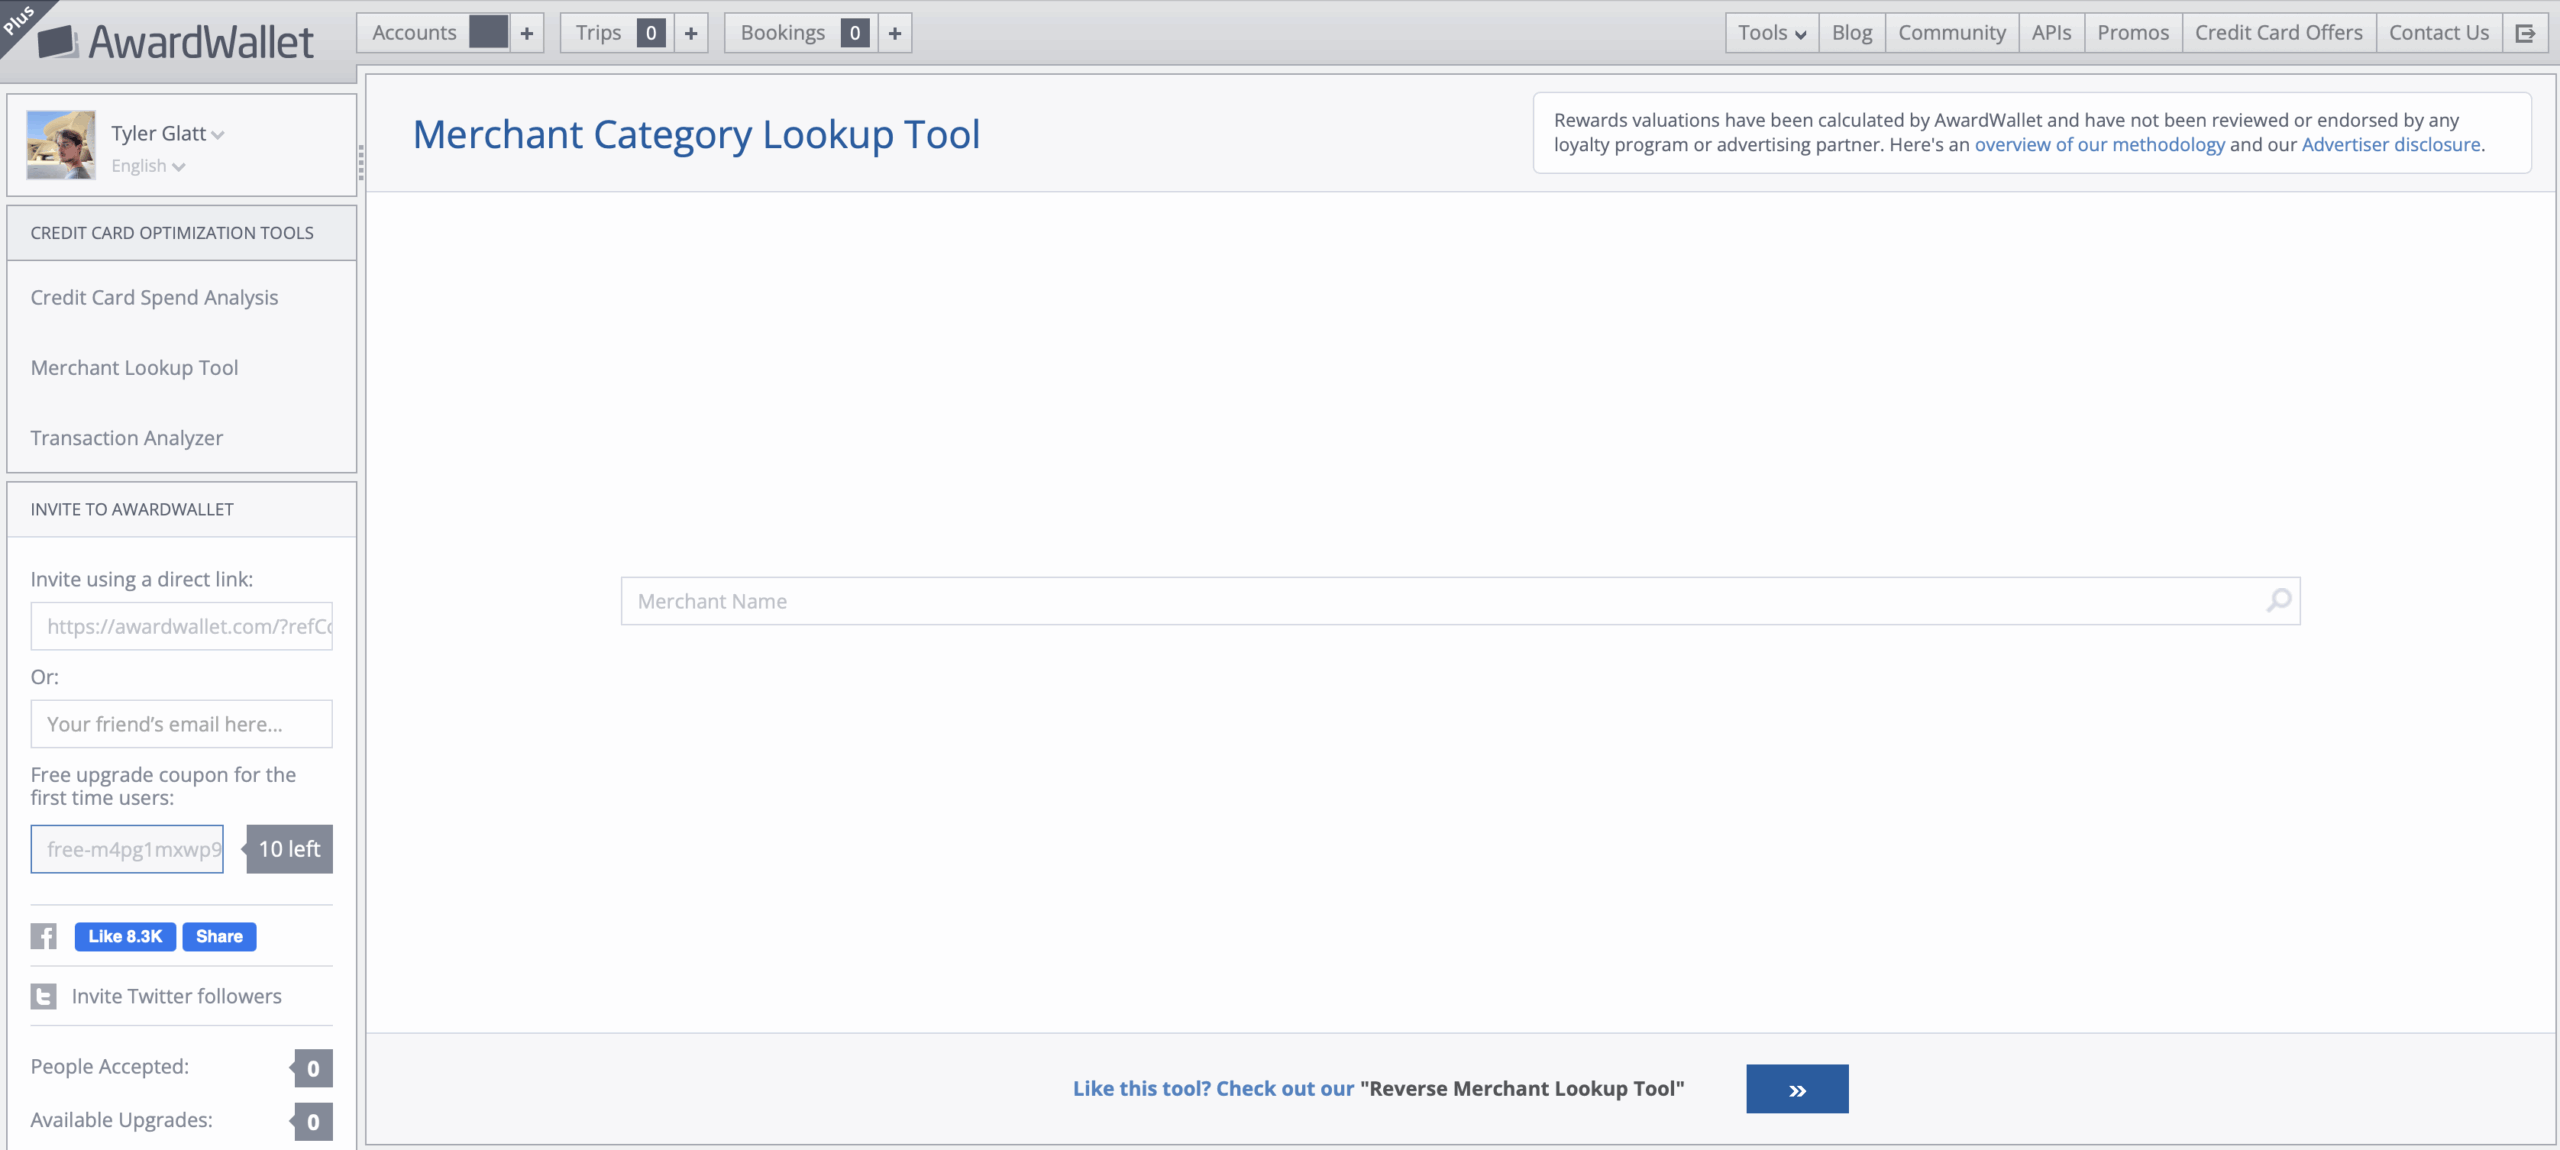
Task: Add a new trip with plus button
Action: point(691,33)
